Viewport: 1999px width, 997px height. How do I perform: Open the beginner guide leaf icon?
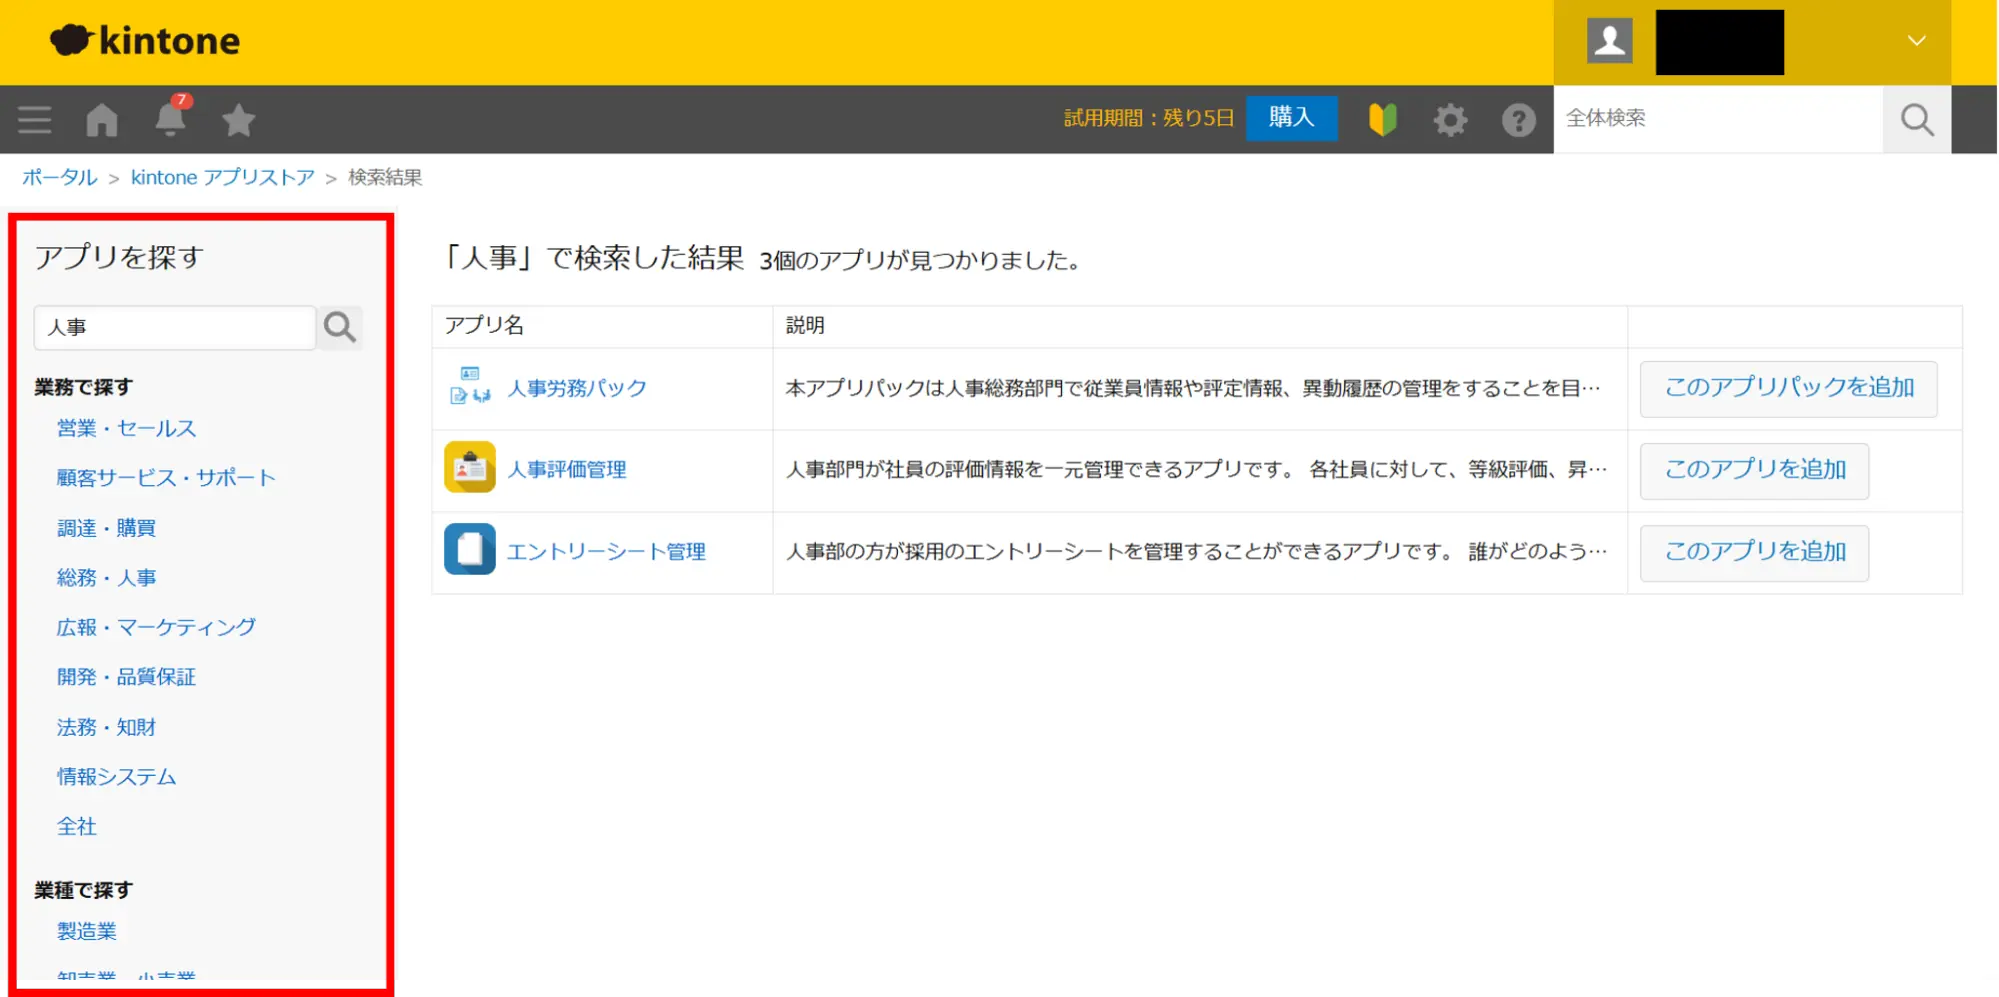coord(1382,120)
